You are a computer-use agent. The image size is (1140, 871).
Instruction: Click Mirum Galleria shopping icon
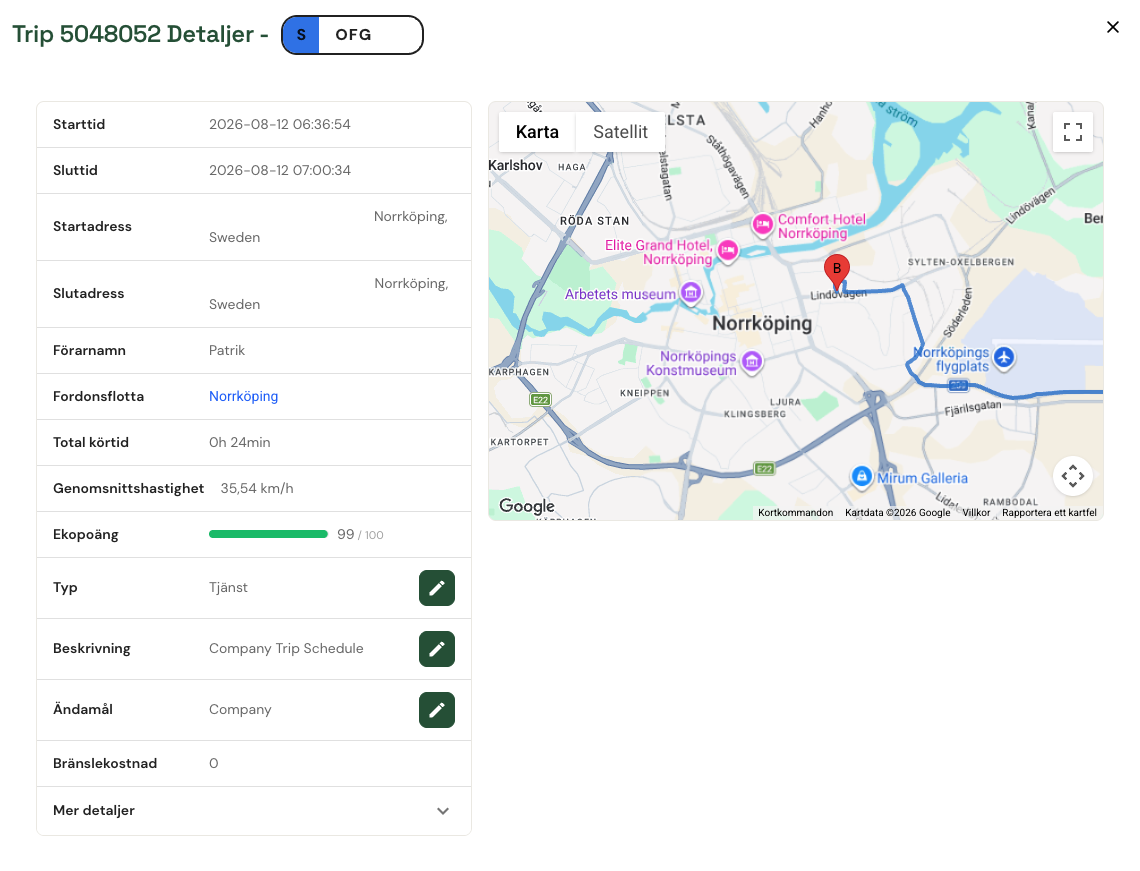pyautogui.click(x=862, y=477)
